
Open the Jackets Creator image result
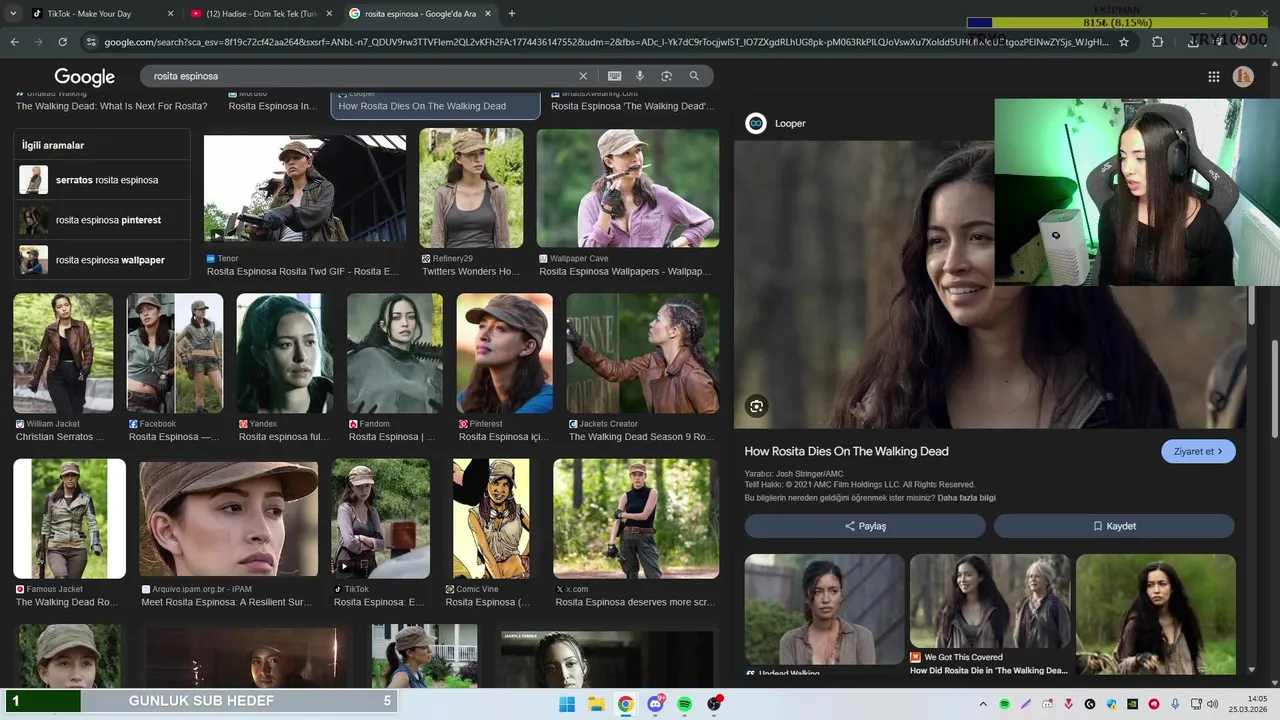tap(643, 353)
